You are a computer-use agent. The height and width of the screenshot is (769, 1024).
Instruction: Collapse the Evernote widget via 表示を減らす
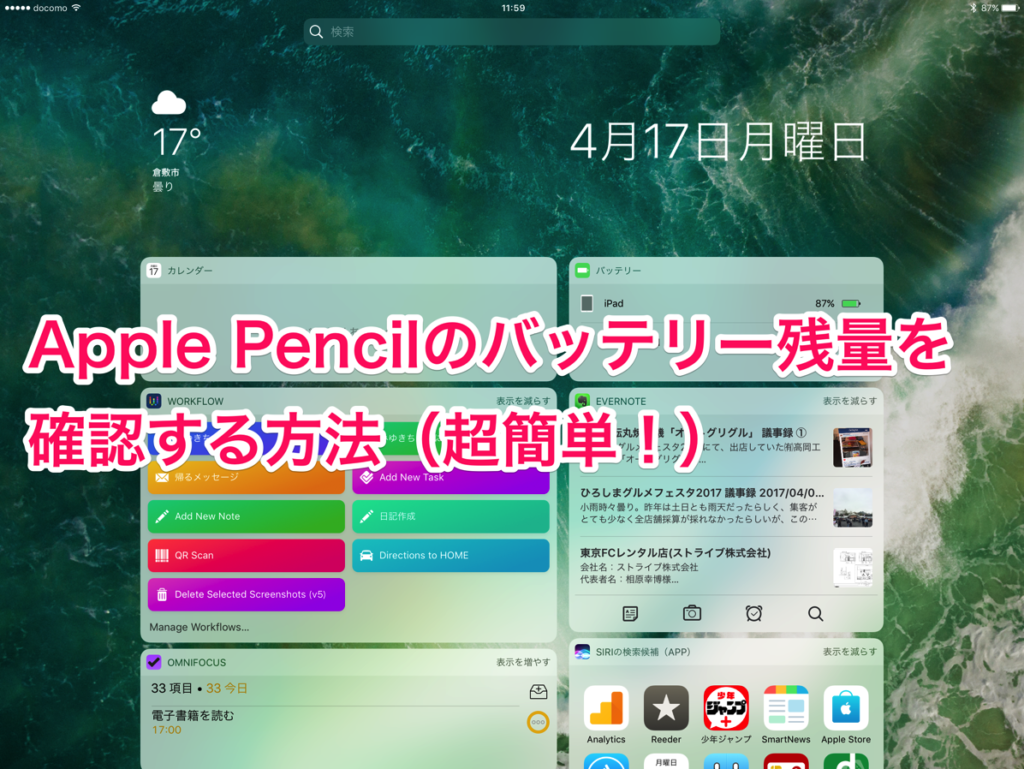tap(852, 398)
